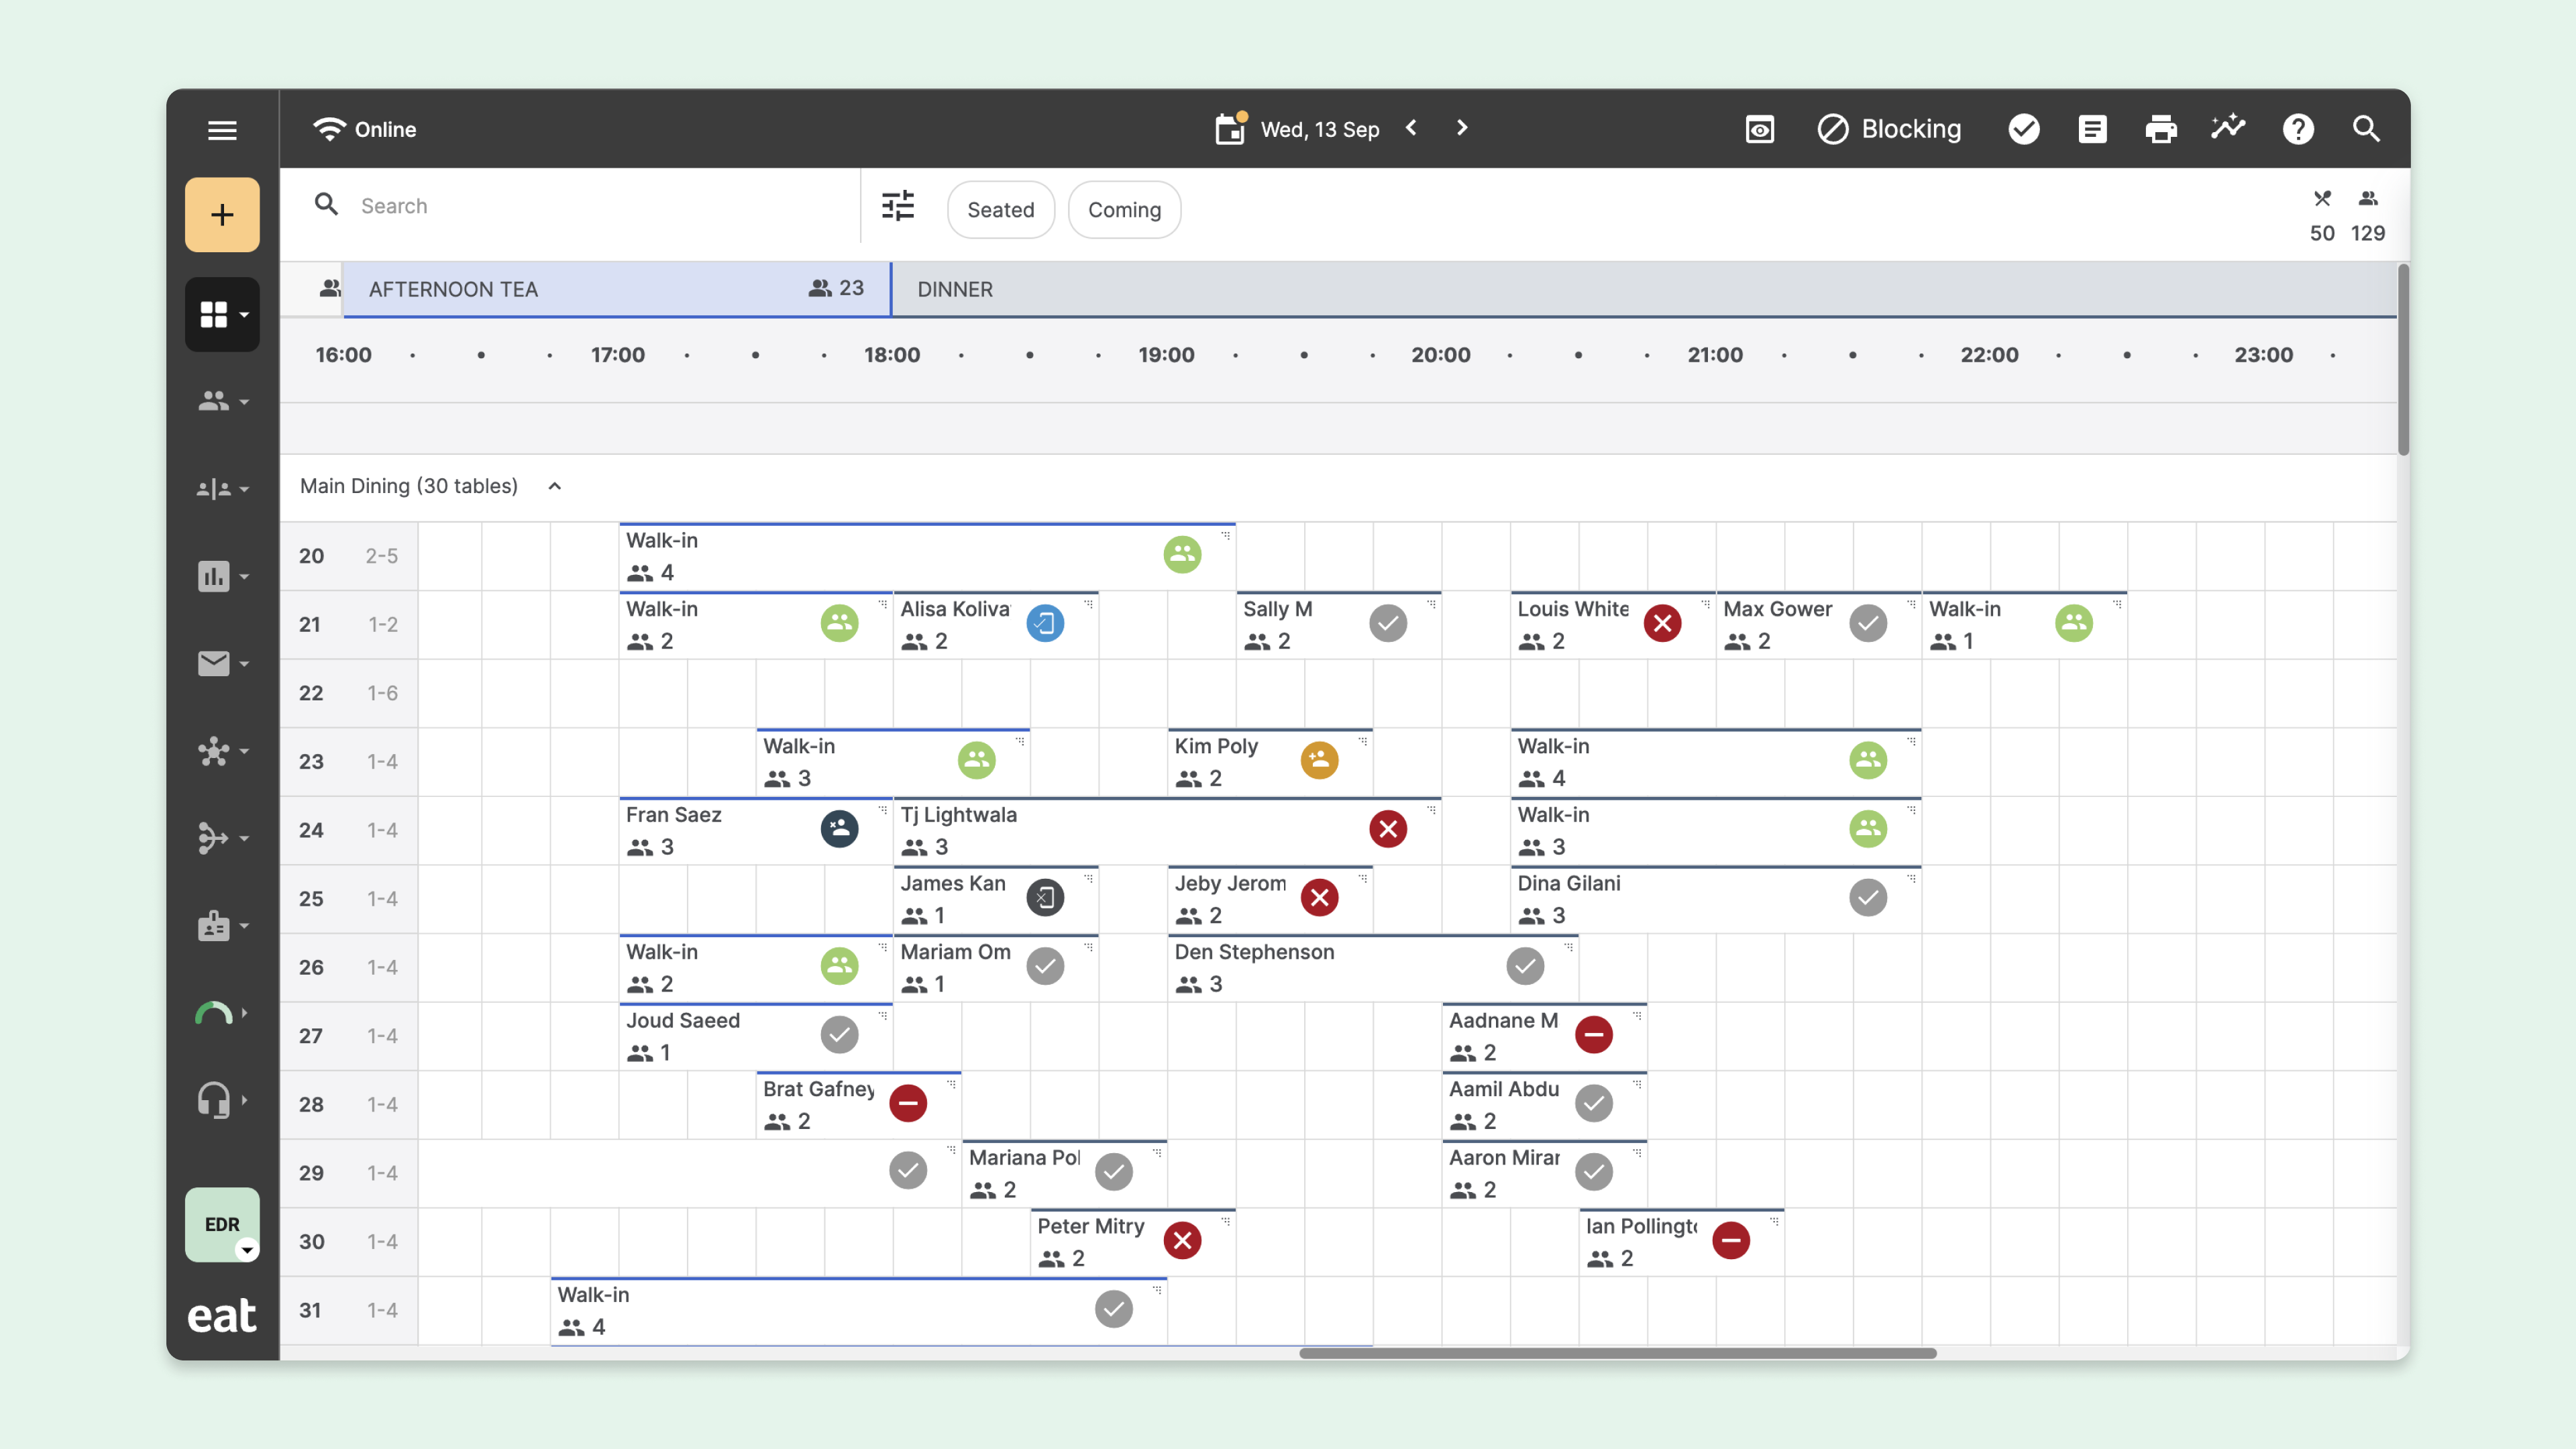The width and height of the screenshot is (2576, 1449).
Task: Click the preview eye screen icon
Action: coord(1760,129)
